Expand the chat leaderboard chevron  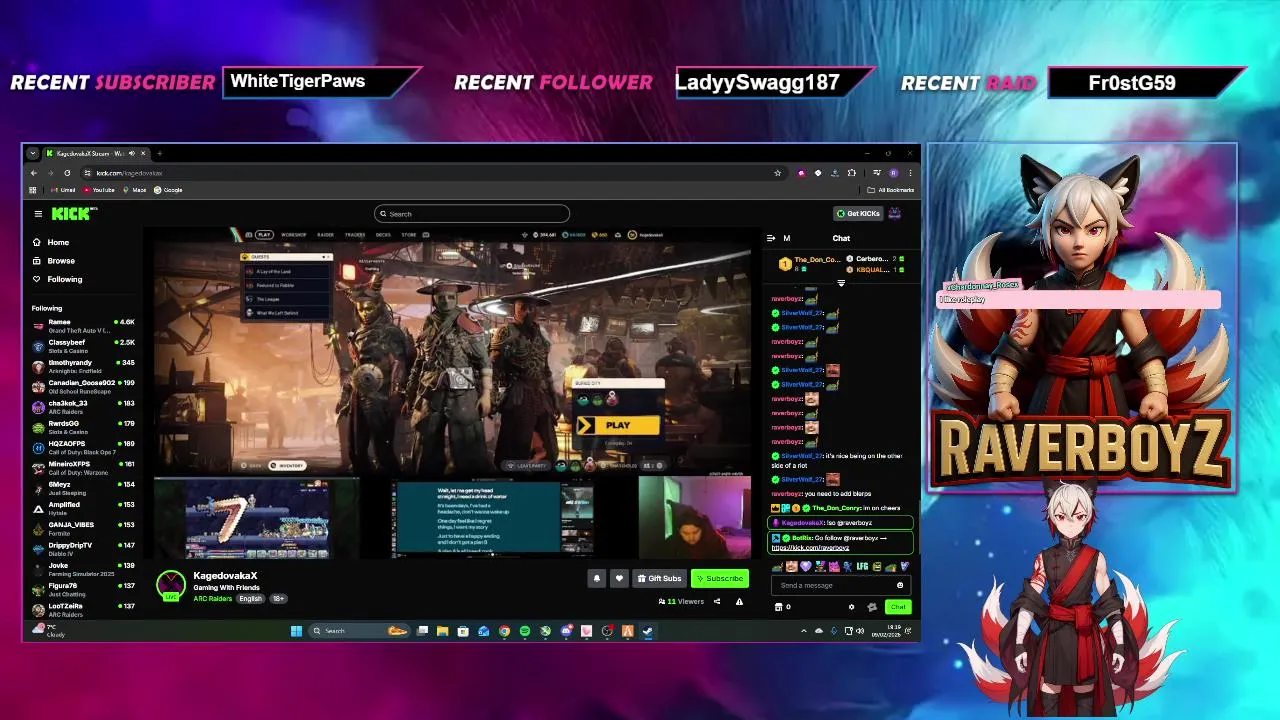tap(841, 283)
